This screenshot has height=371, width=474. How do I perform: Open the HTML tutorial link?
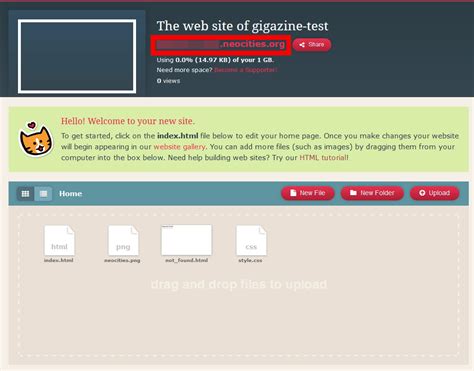tap(324, 158)
